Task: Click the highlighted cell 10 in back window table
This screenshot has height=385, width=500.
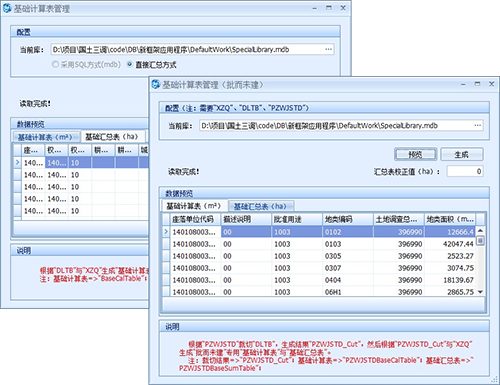Action: coord(80,163)
